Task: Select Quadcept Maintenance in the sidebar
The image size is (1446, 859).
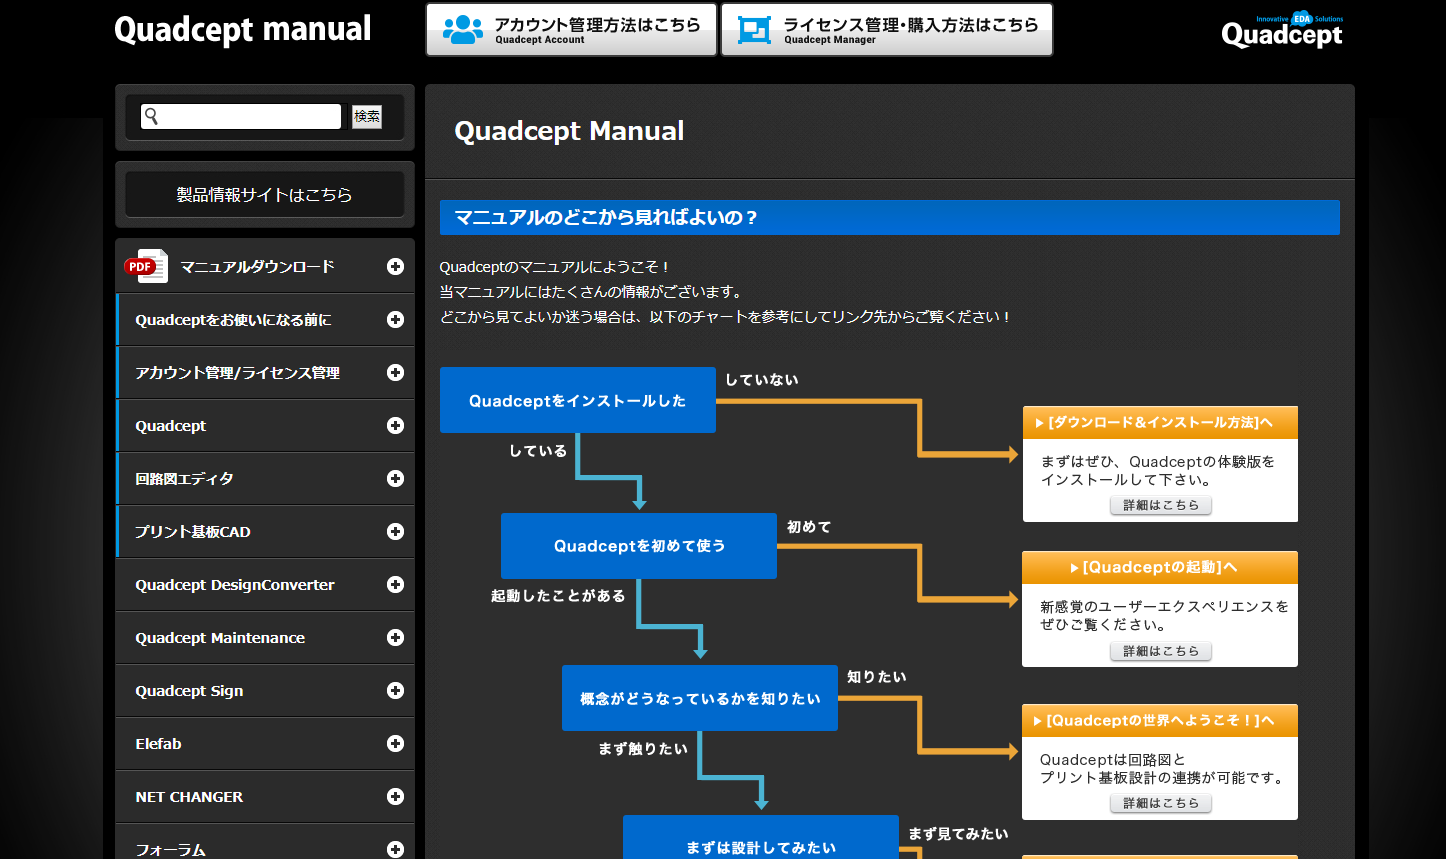Action: (x=264, y=637)
